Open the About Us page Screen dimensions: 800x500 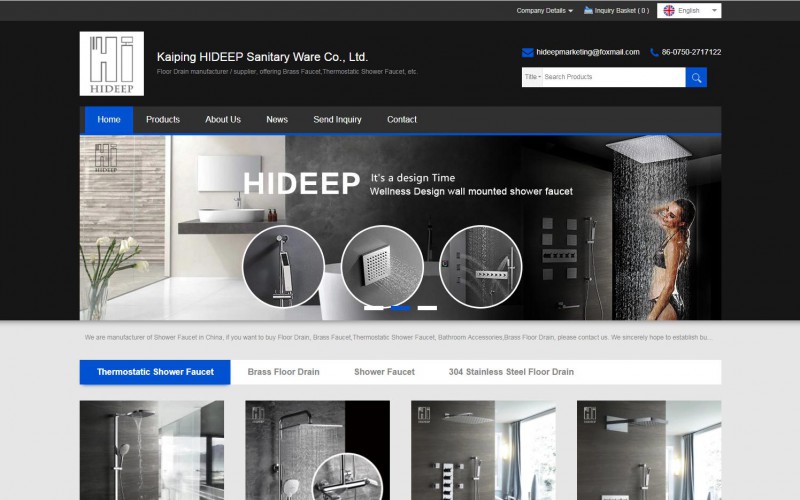223,120
